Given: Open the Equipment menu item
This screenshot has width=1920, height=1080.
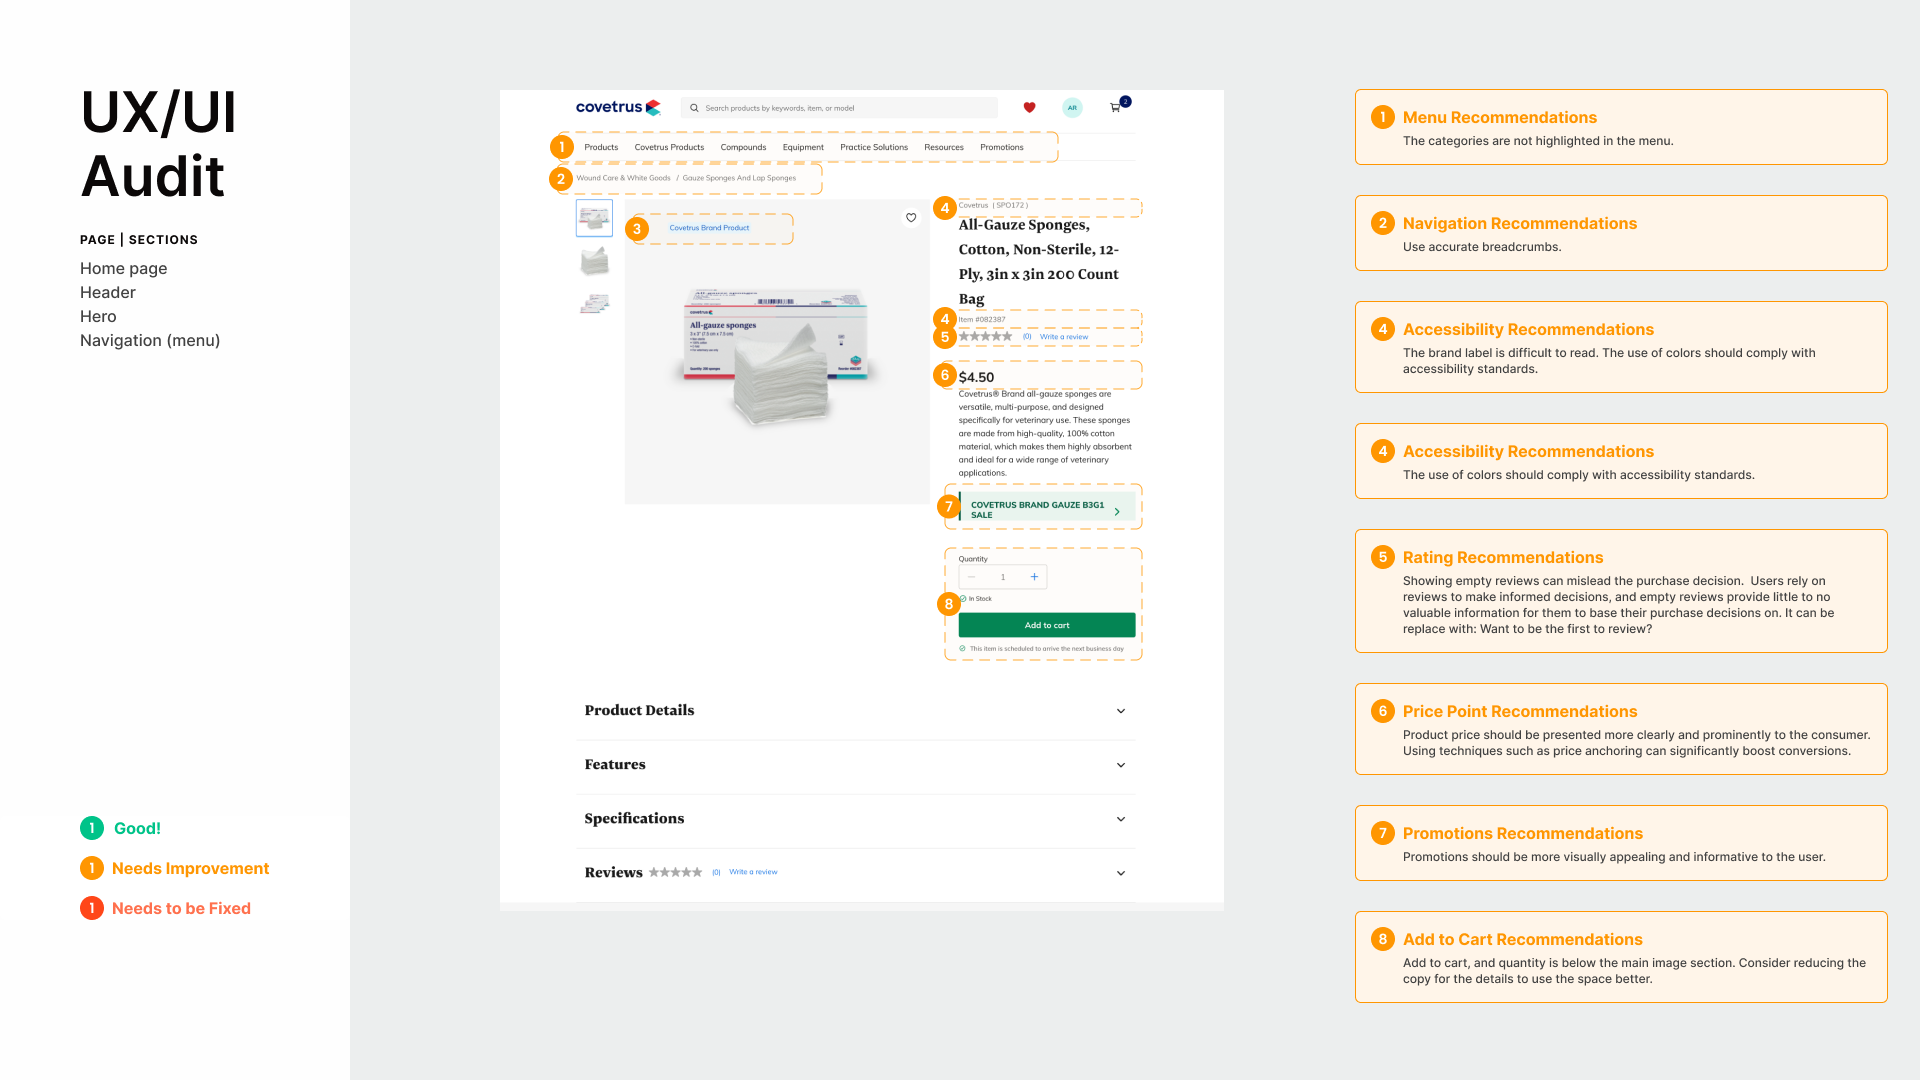Looking at the screenshot, I should [803, 147].
